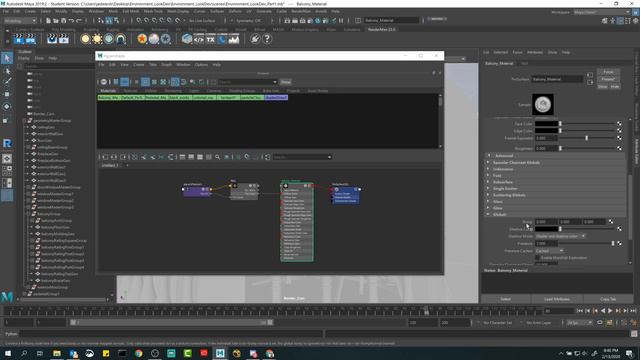Collapse the Globals section
Viewport: 640px width, 360px height.
(555, 214)
